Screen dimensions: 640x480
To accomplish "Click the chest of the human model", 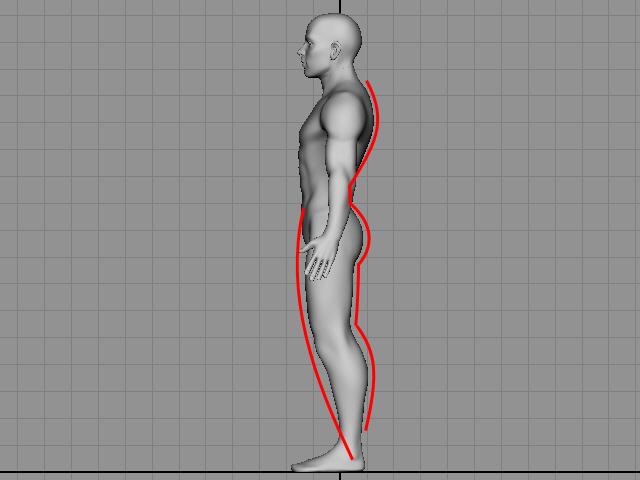I will click(x=312, y=130).
